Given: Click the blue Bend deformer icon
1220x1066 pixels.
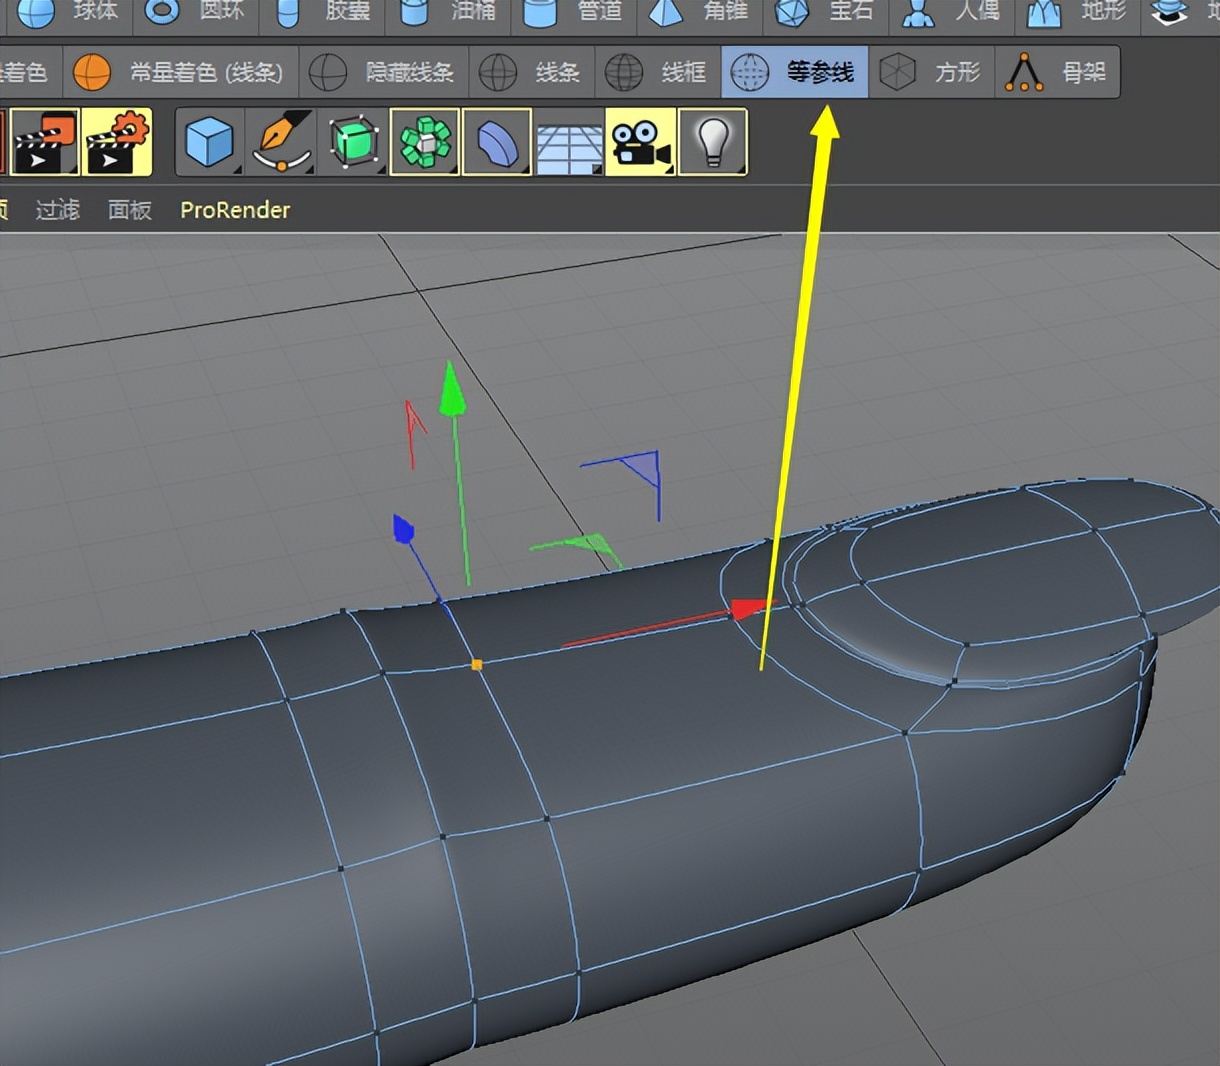Looking at the screenshot, I should (x=497, y=142).
